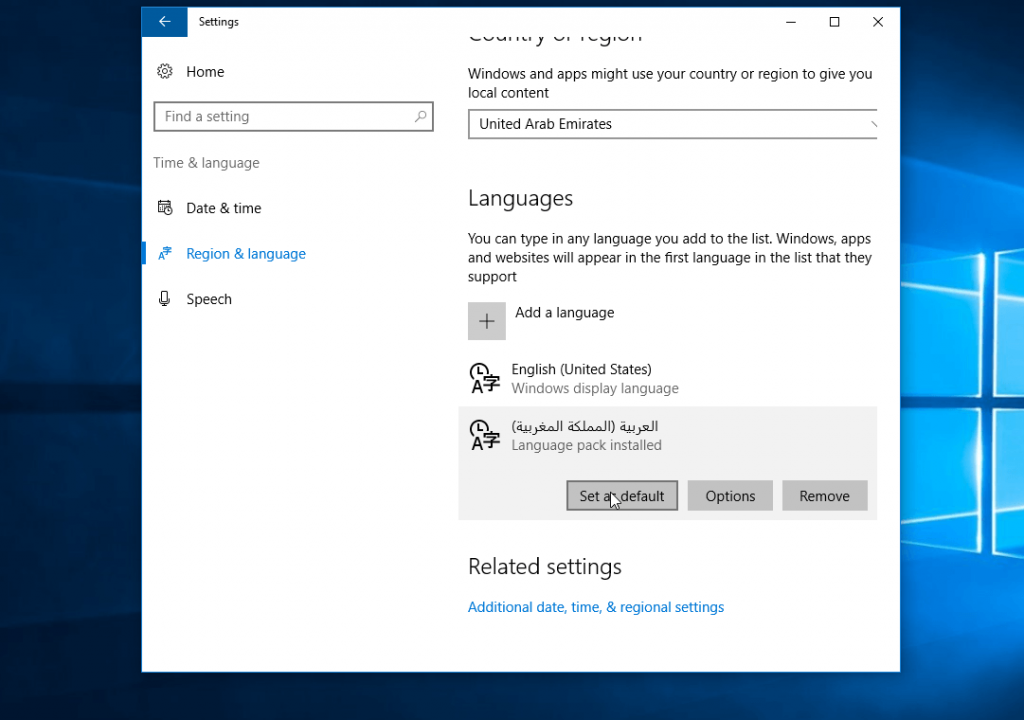Click the Date & time calendar icon
The image size is (1024, 720).
tap(165, 208)
